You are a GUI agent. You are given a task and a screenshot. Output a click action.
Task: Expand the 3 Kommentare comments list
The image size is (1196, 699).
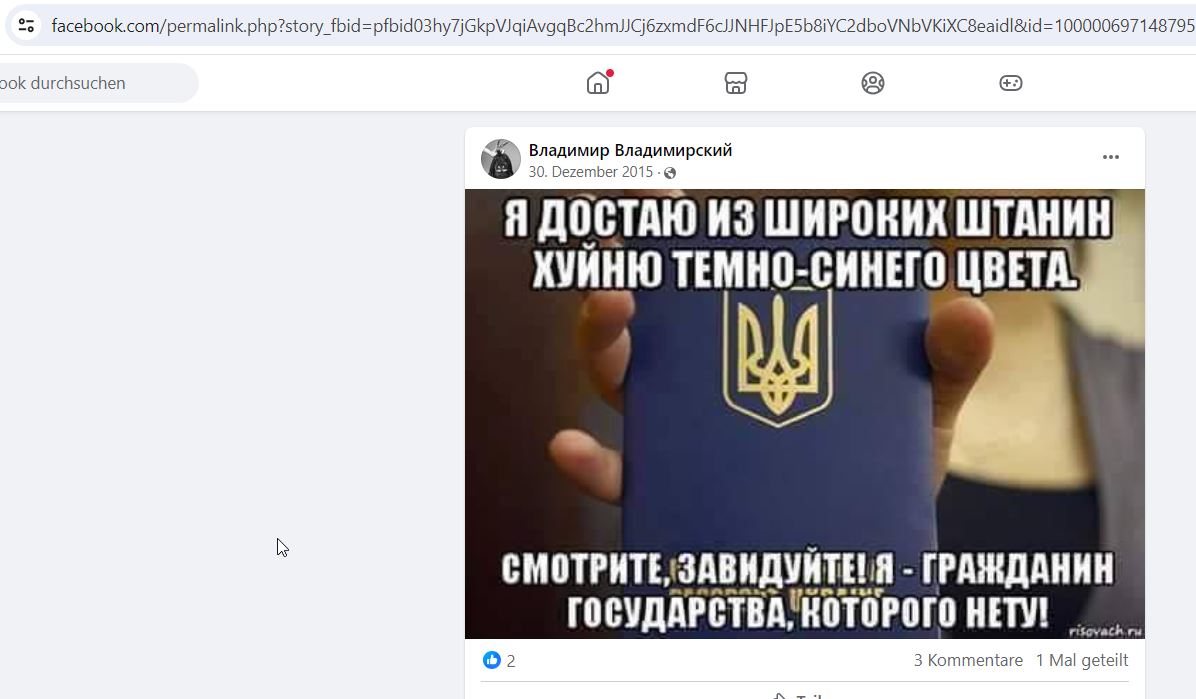[968, 660]
